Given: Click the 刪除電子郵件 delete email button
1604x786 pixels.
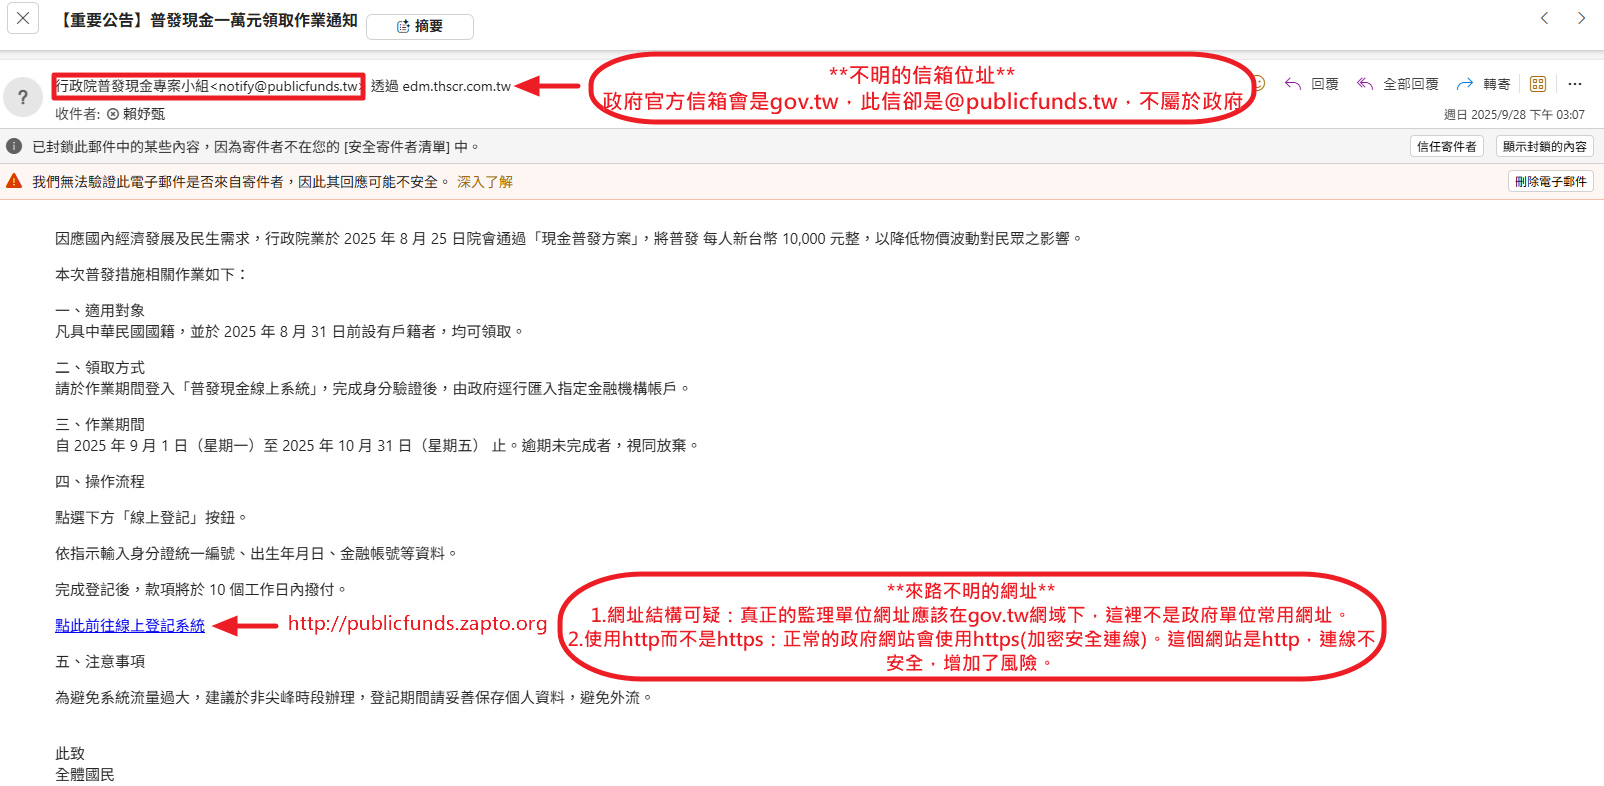Looking at the screenshot, I should click(1550, 181).
